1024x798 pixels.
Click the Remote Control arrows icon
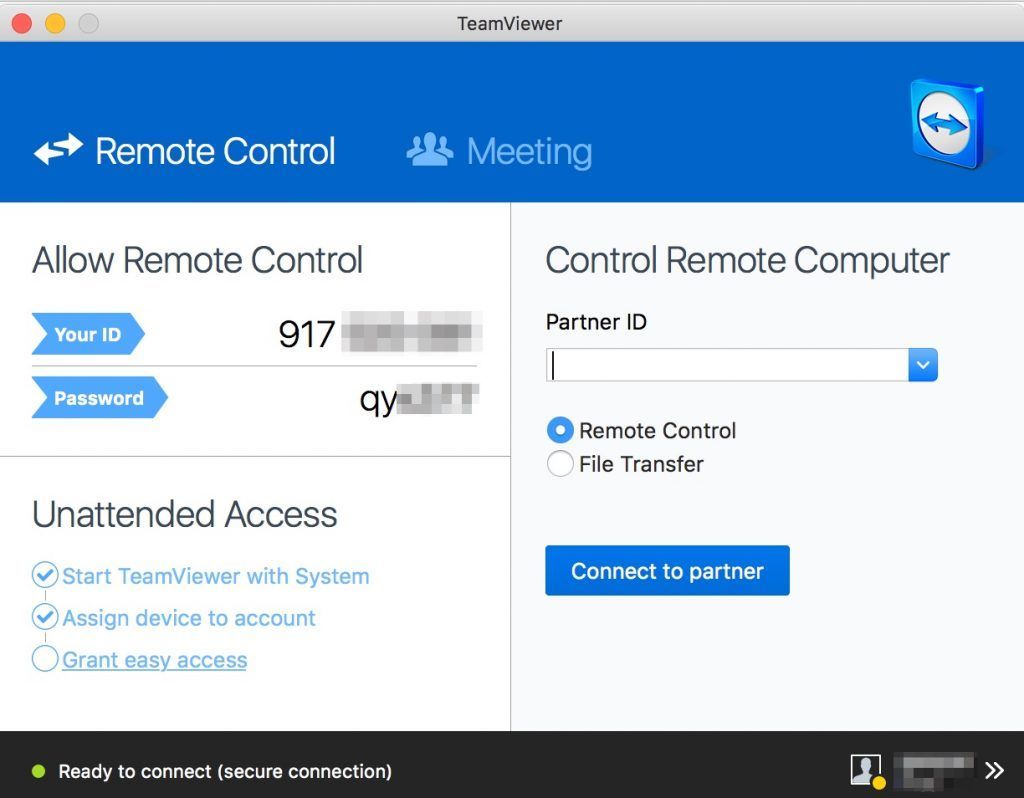58,150
